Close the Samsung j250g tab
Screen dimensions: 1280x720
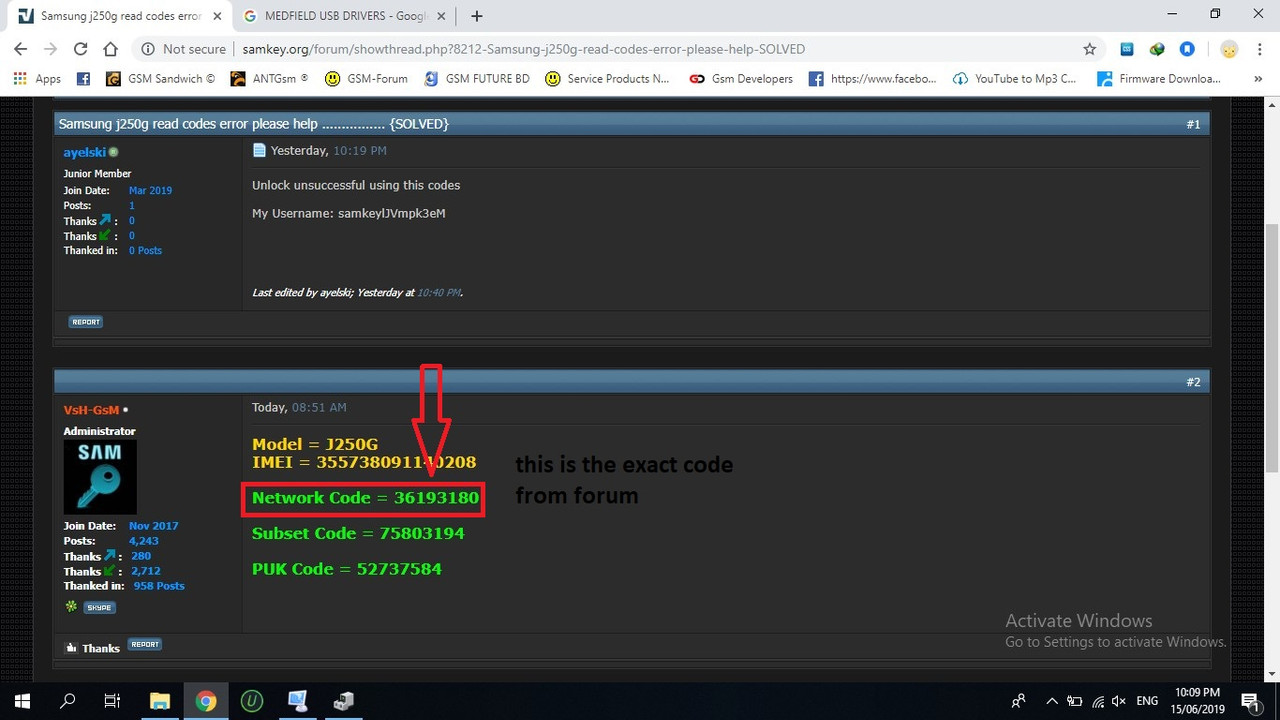coord(217,16)
